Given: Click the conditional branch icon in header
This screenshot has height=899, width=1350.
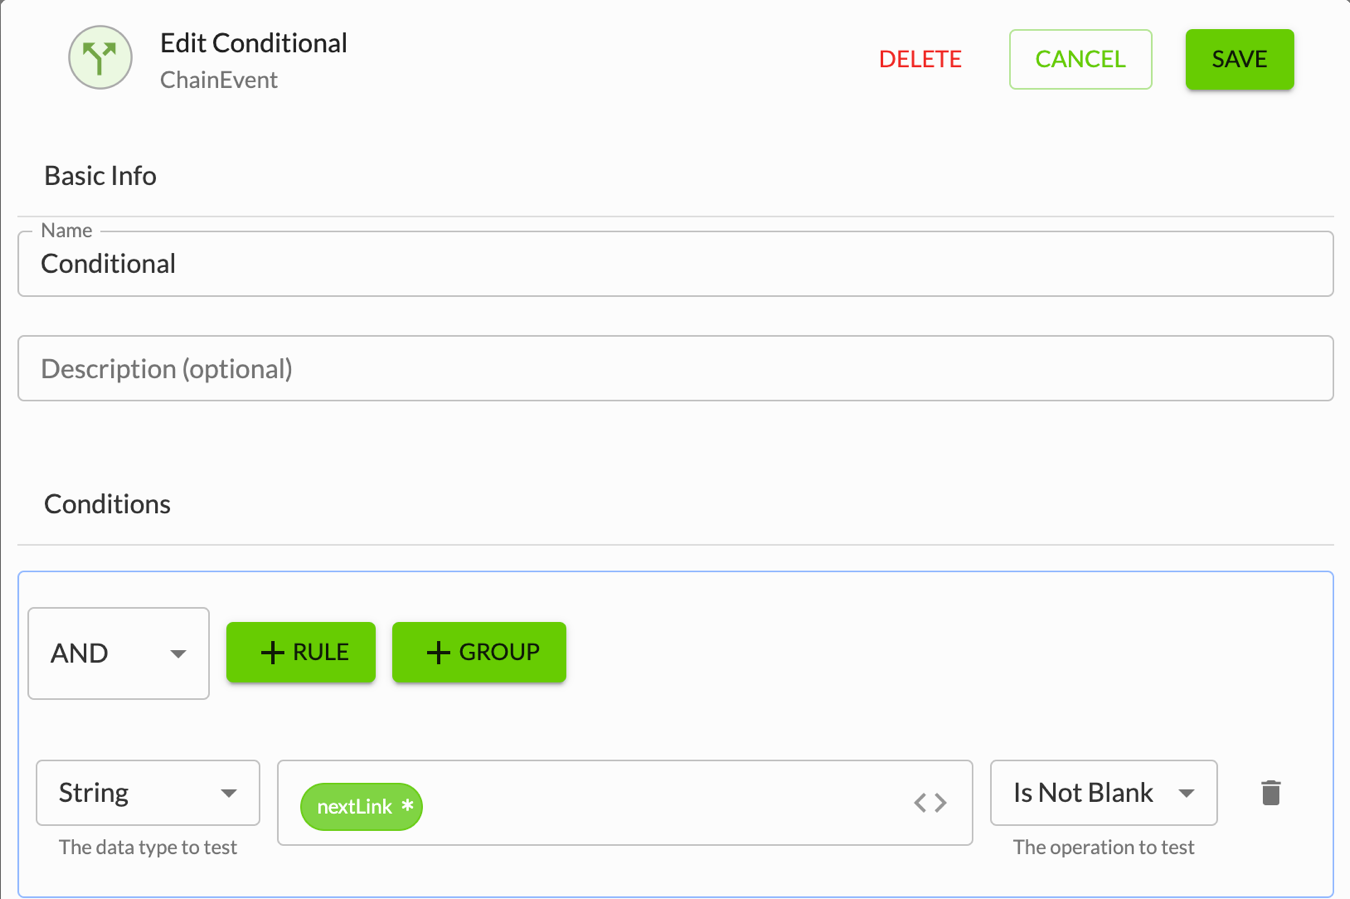Looking at the screenshot, I should [100, 58].
